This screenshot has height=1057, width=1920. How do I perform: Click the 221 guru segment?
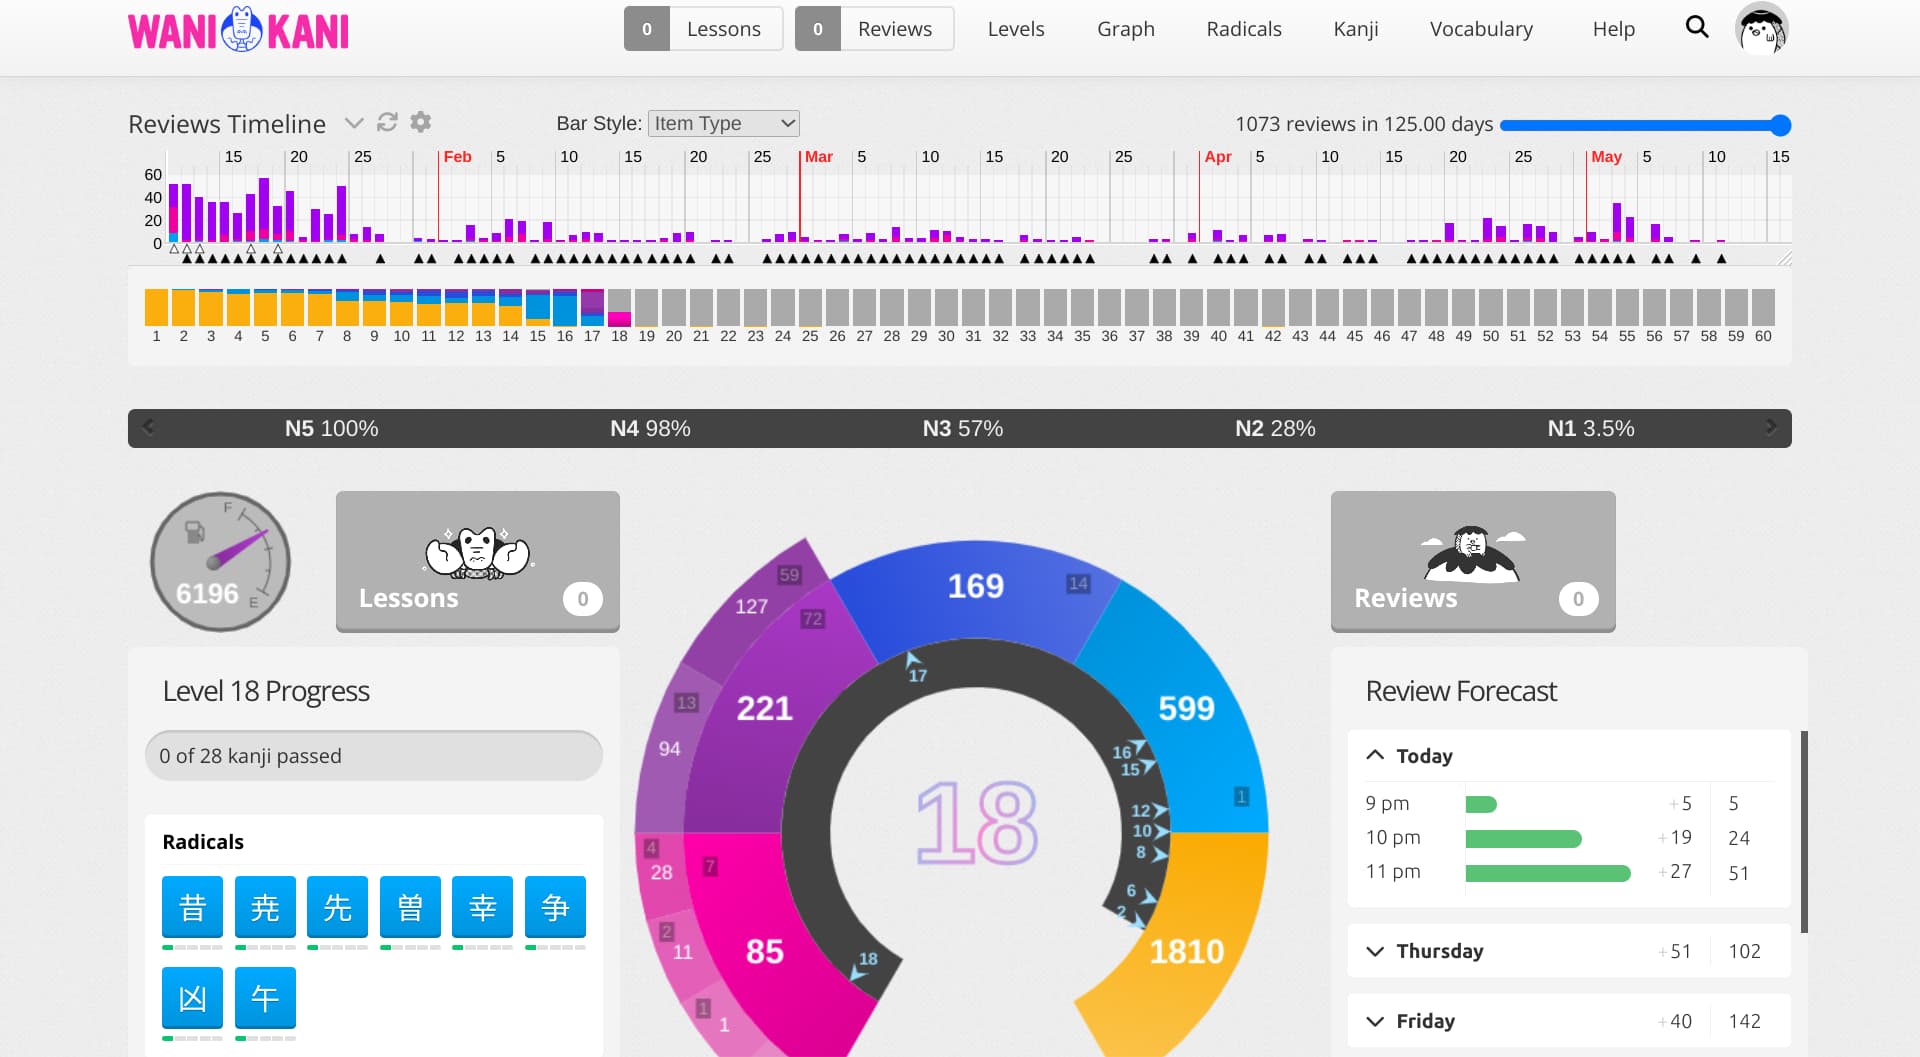[764, 708]
